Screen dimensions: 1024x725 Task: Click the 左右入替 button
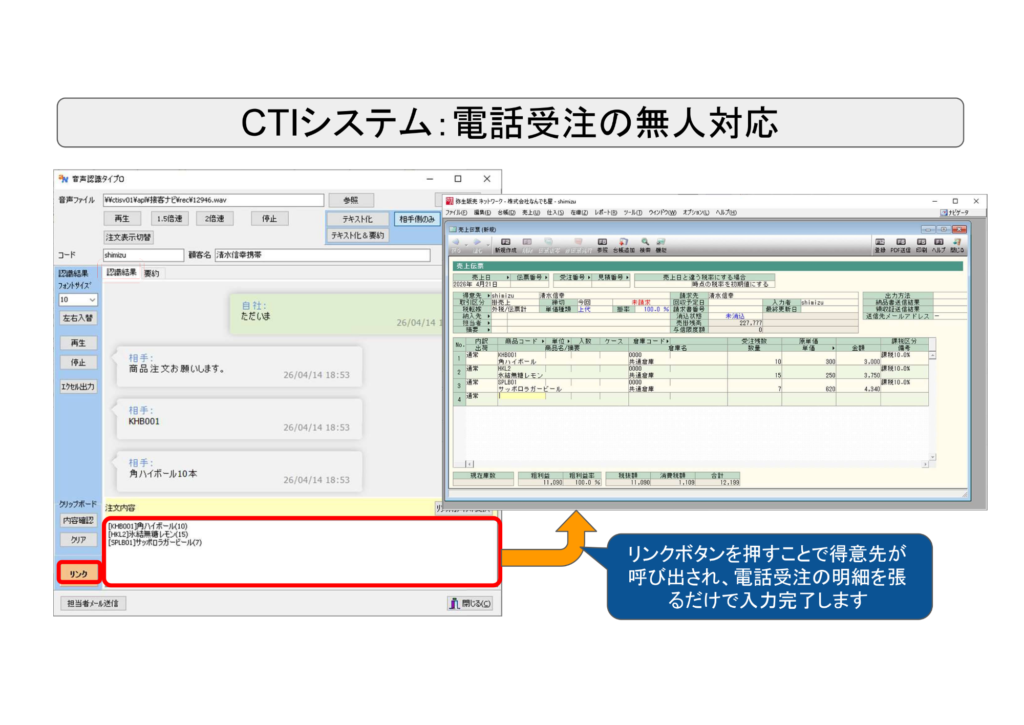[78, 318]
